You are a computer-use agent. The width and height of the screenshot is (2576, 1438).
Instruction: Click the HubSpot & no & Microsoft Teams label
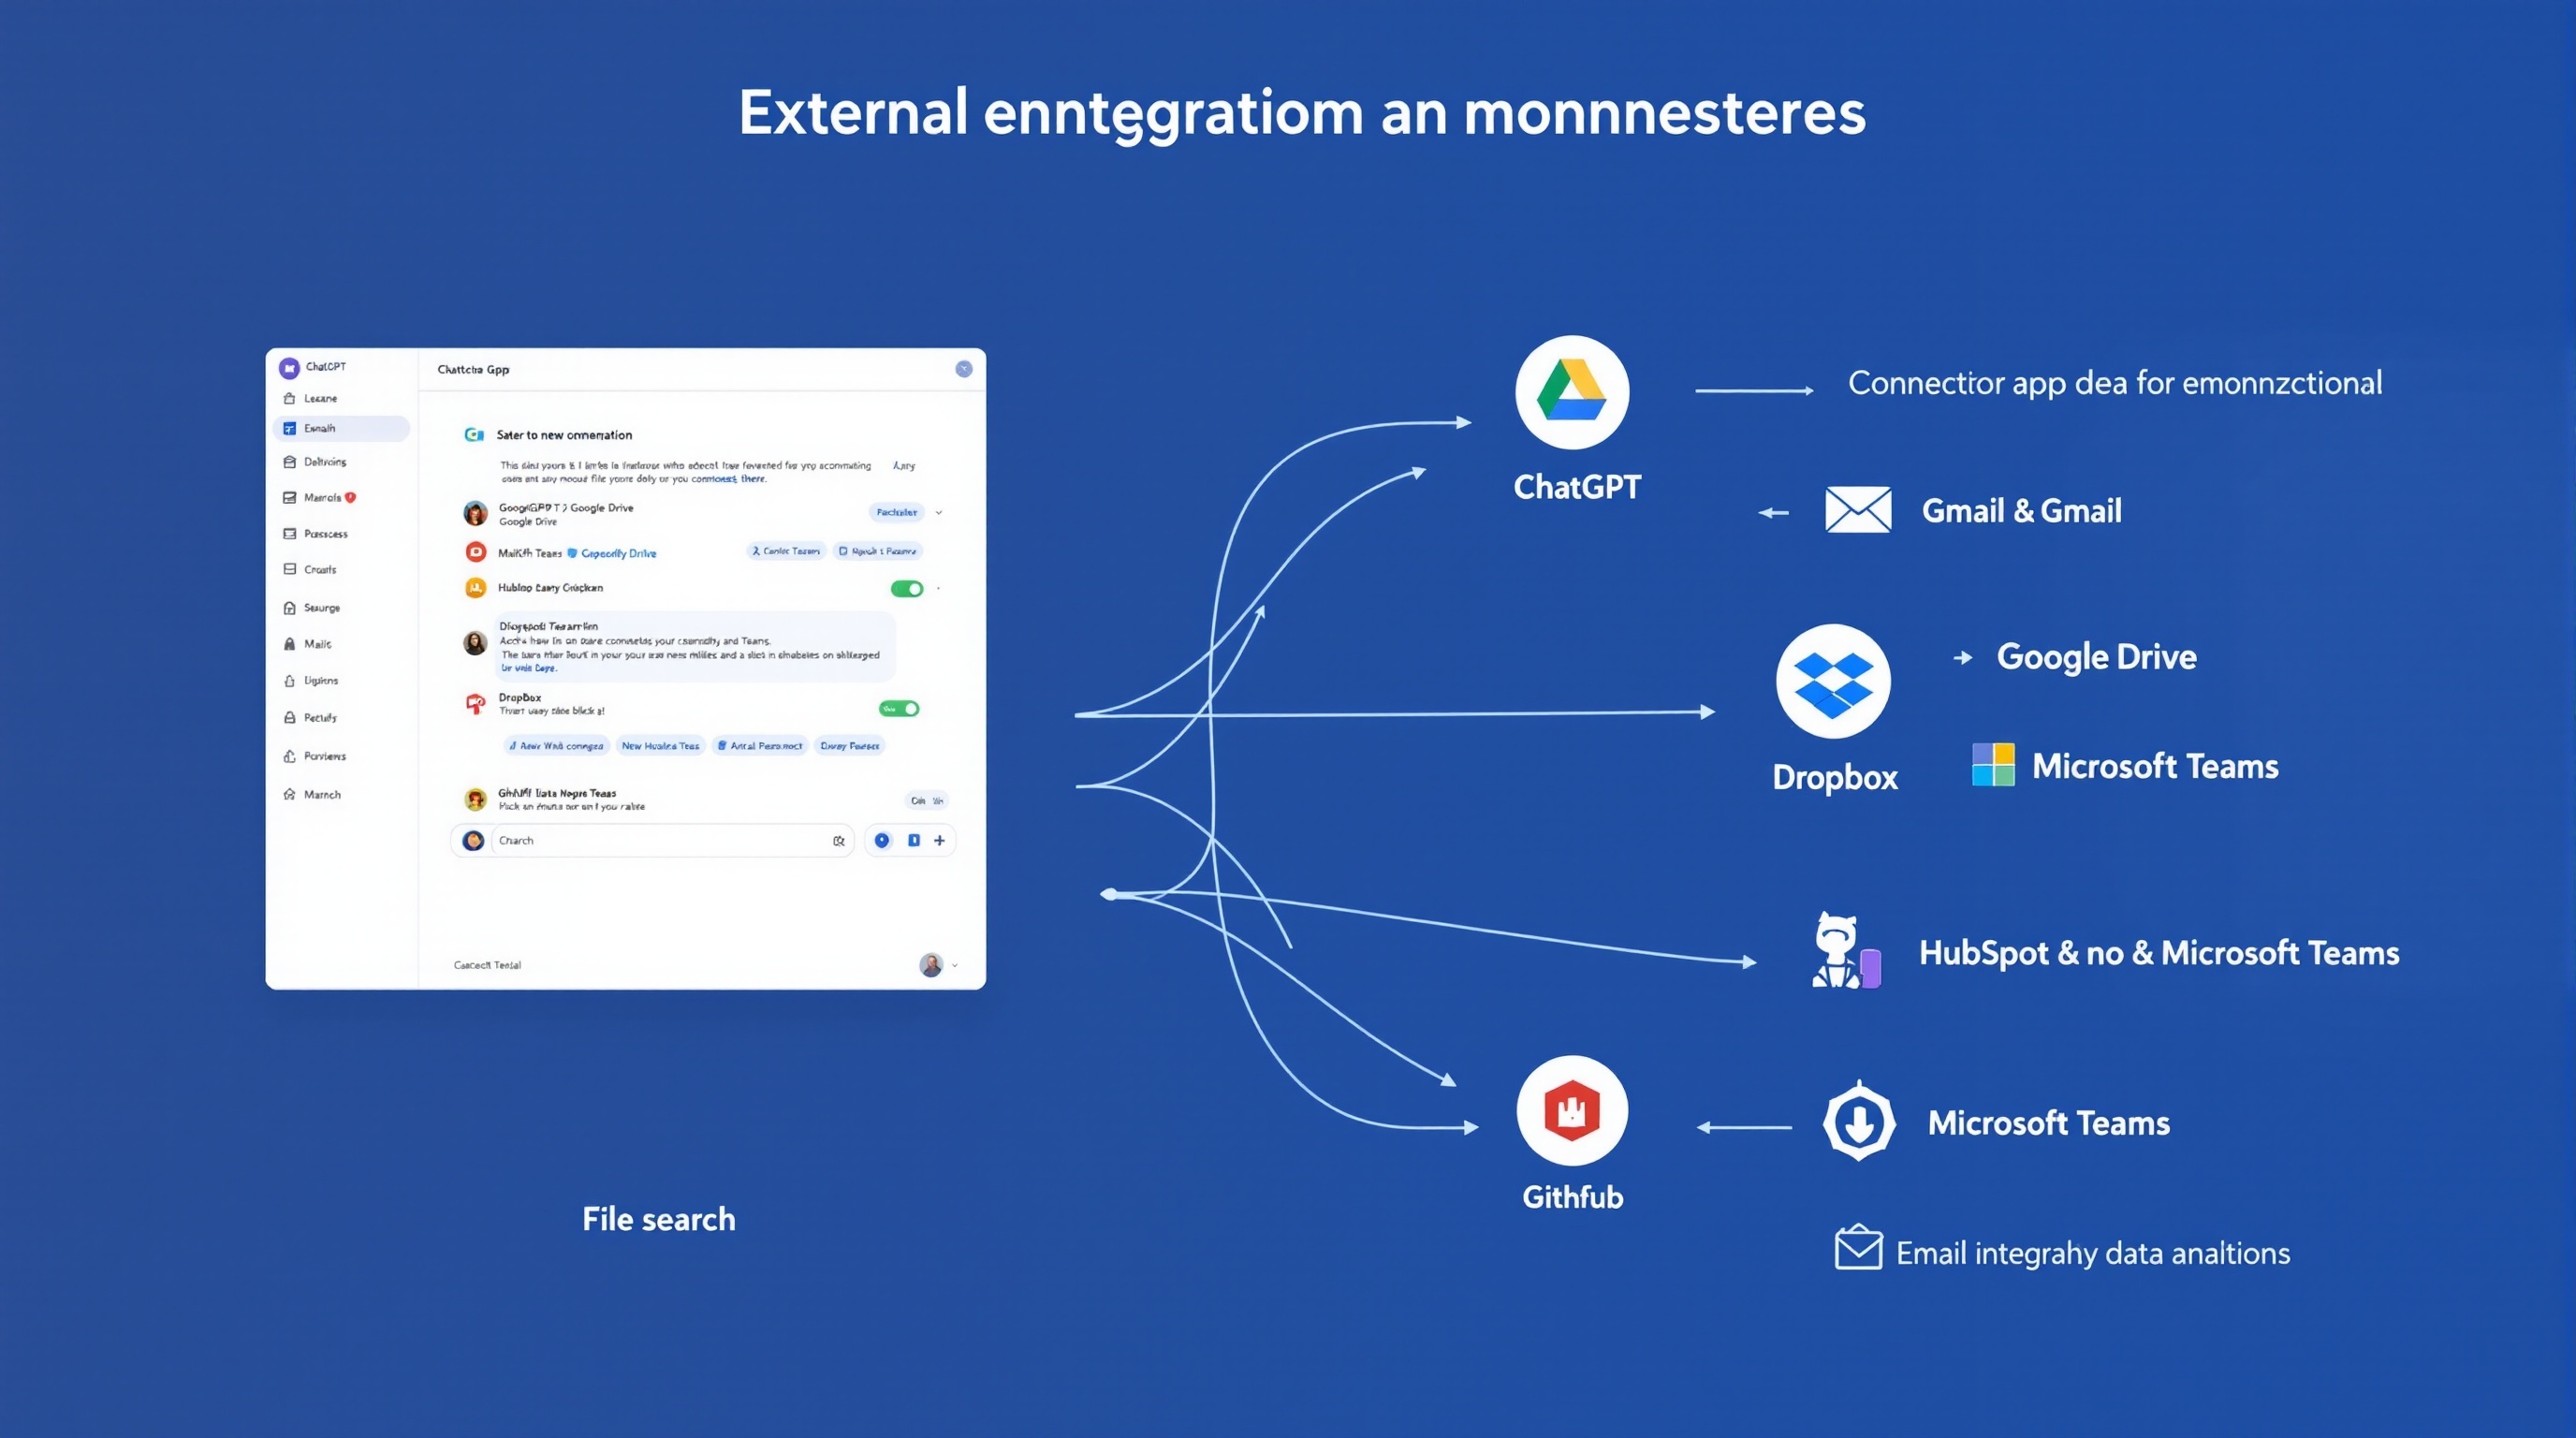[2158, 953]
